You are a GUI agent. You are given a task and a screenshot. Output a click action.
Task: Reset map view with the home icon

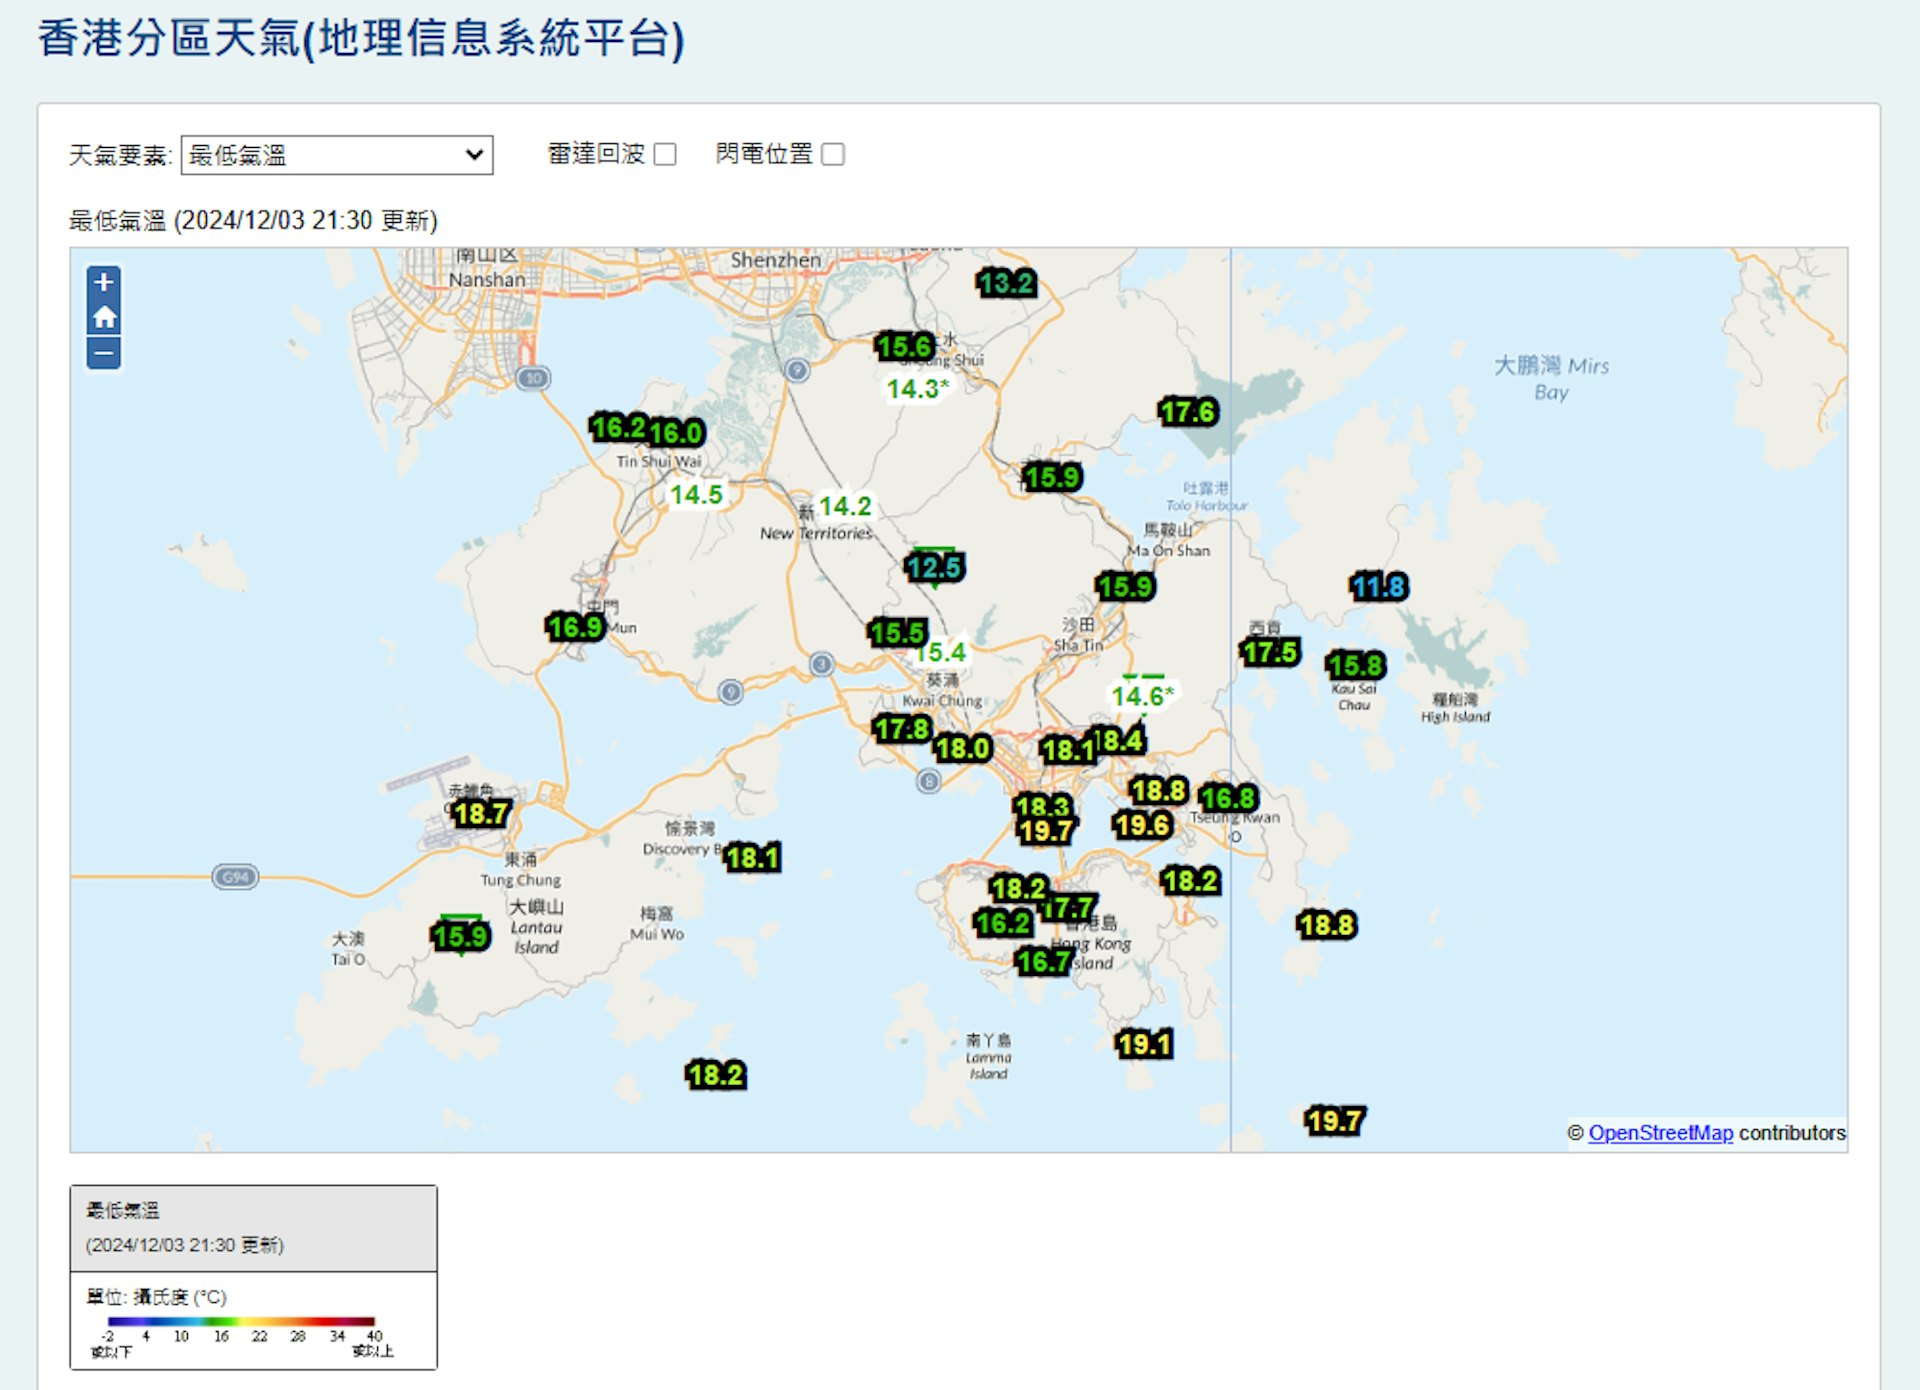(102, 318)
